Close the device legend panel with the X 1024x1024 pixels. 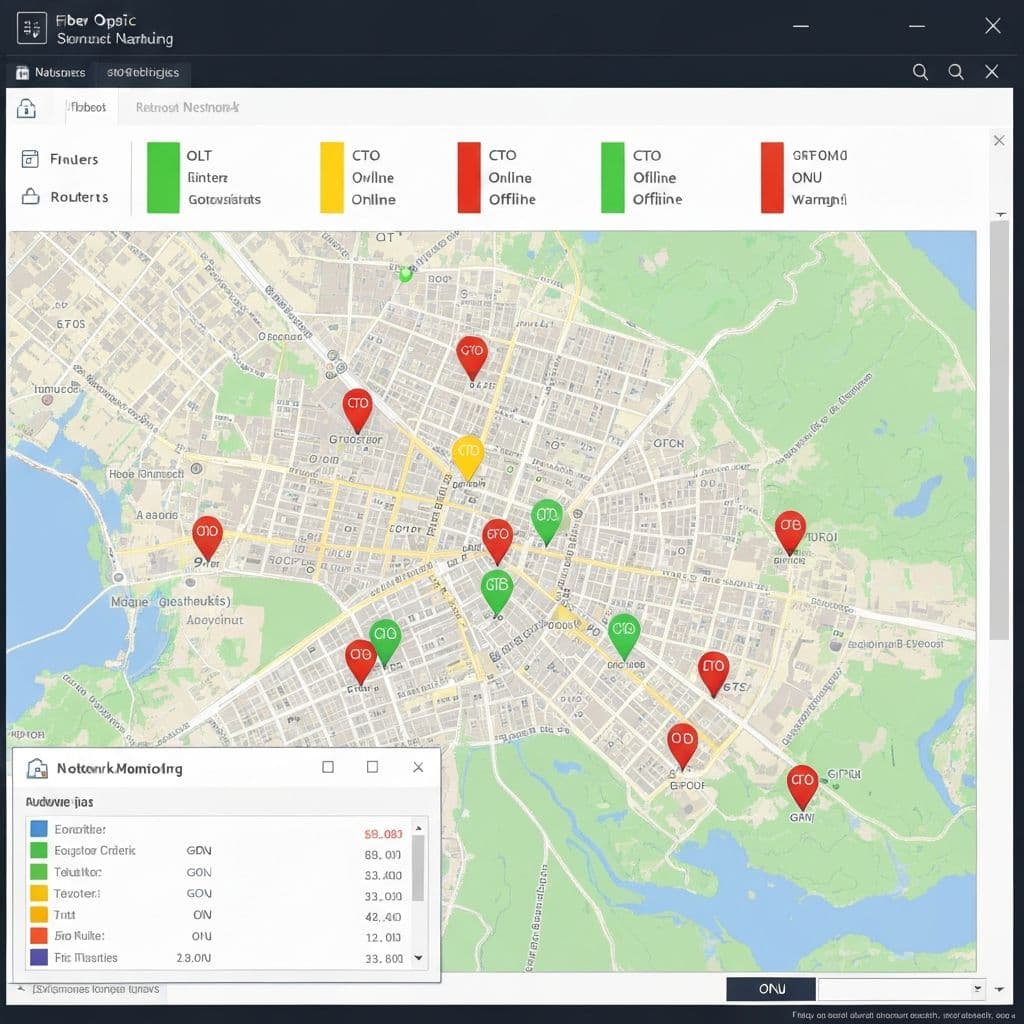(x=999, y=141)
